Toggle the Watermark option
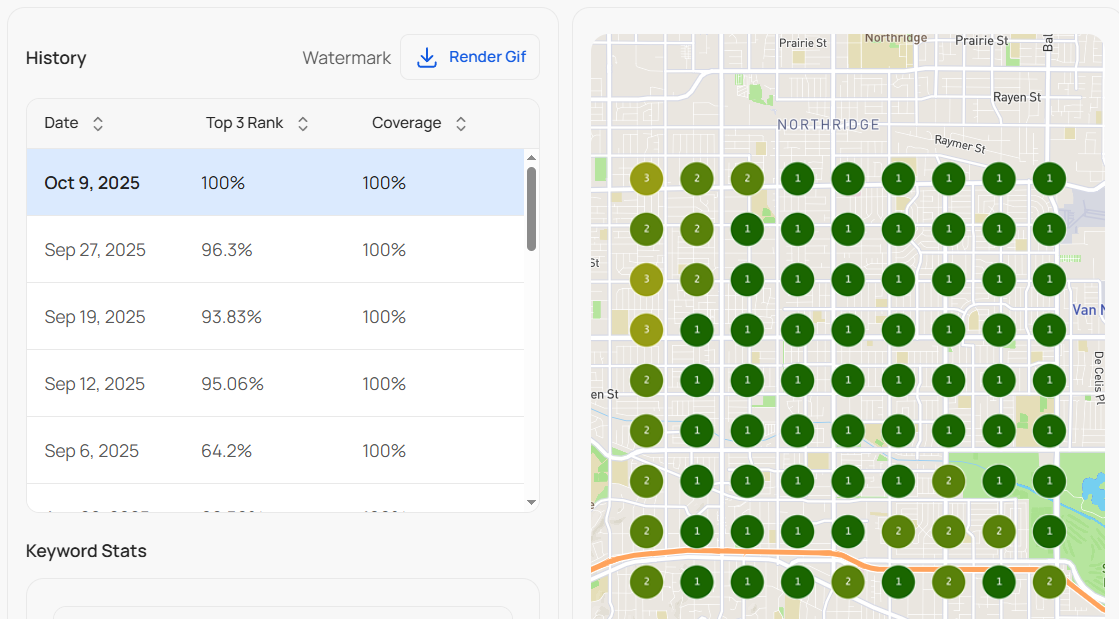The width and height of the screenshot is (1119, 619). 346,58
